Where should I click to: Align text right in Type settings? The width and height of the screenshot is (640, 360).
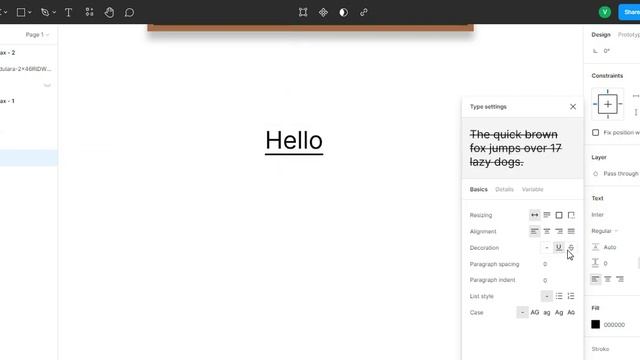point(559,231)
